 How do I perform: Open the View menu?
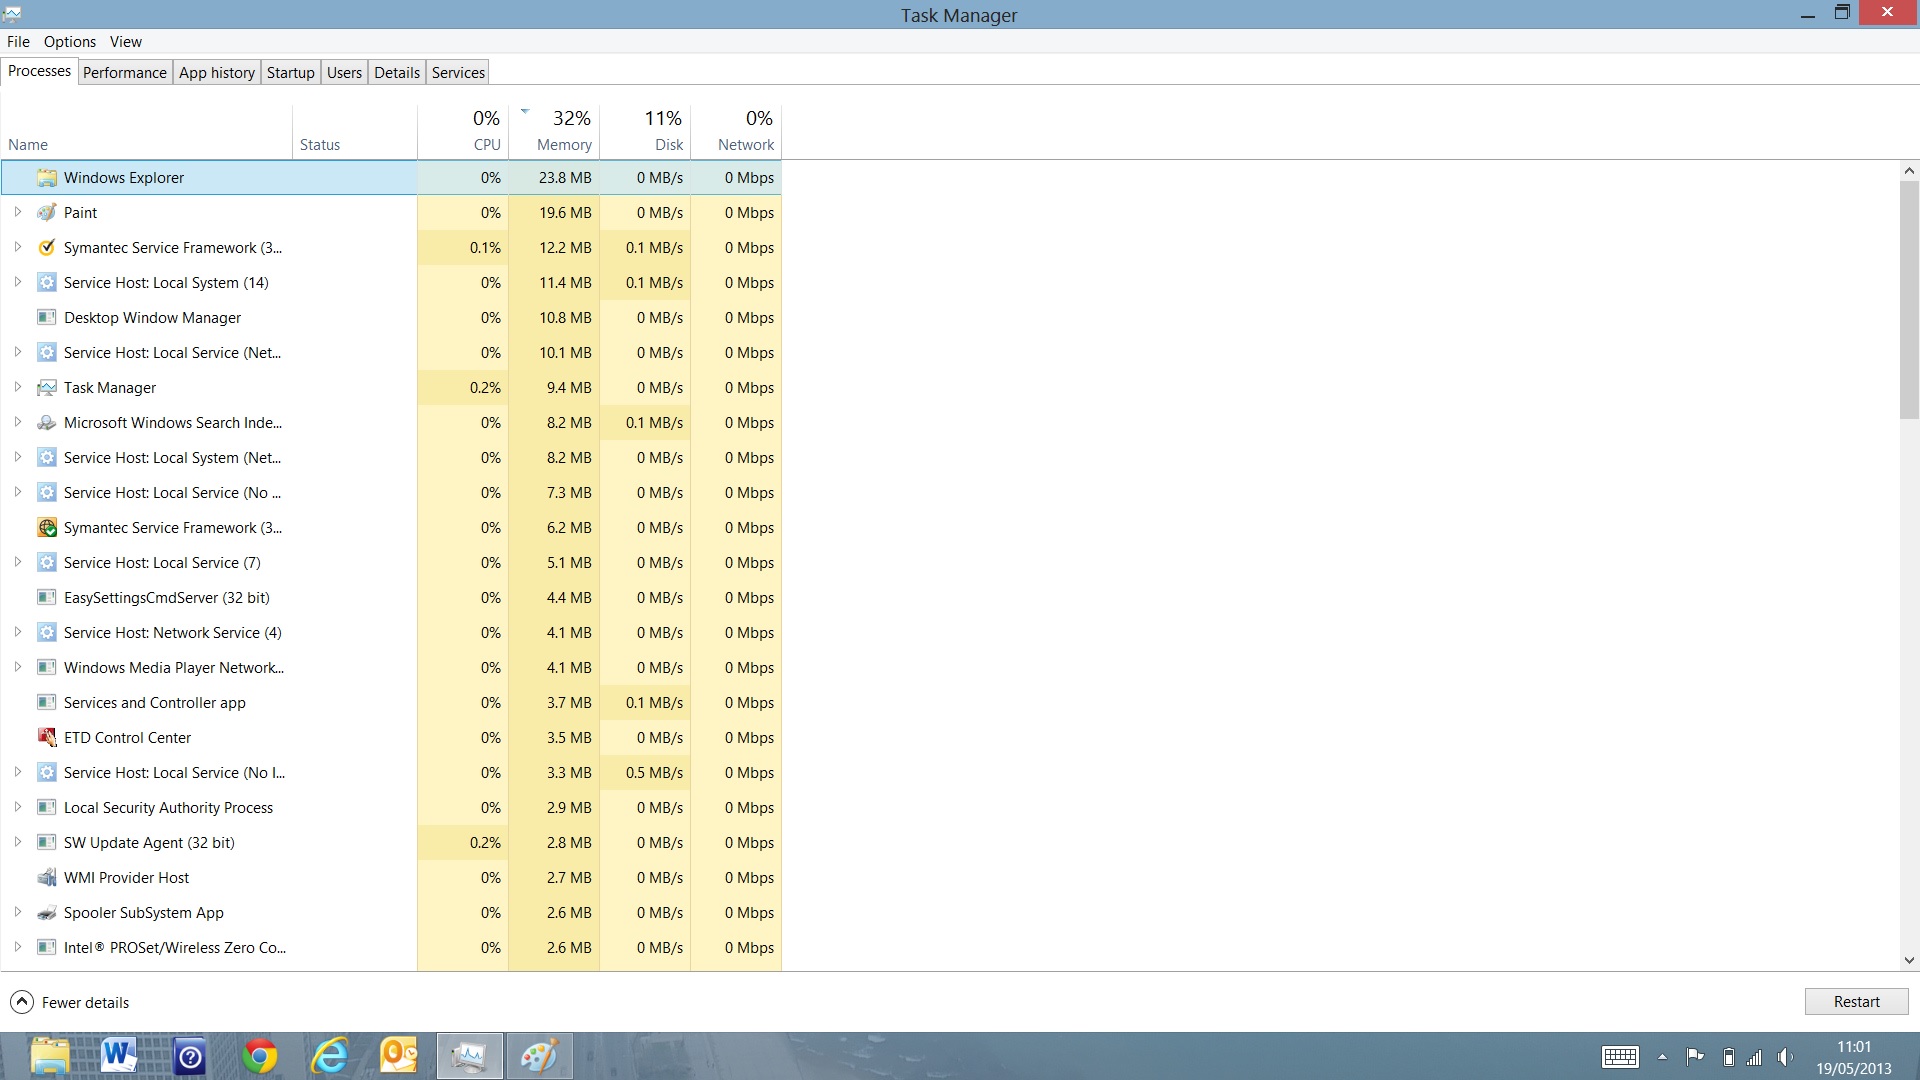126,42
